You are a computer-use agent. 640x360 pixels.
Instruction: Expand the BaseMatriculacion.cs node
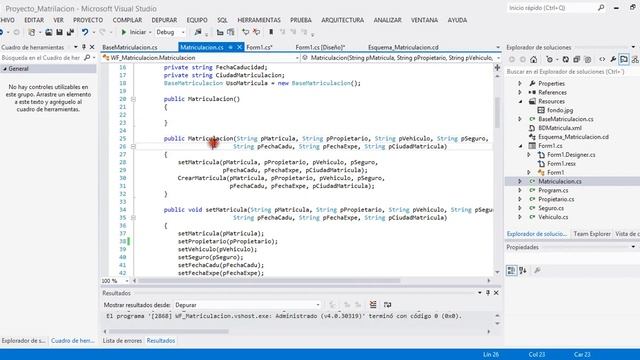pyautogui.click(x=520, y=119)
